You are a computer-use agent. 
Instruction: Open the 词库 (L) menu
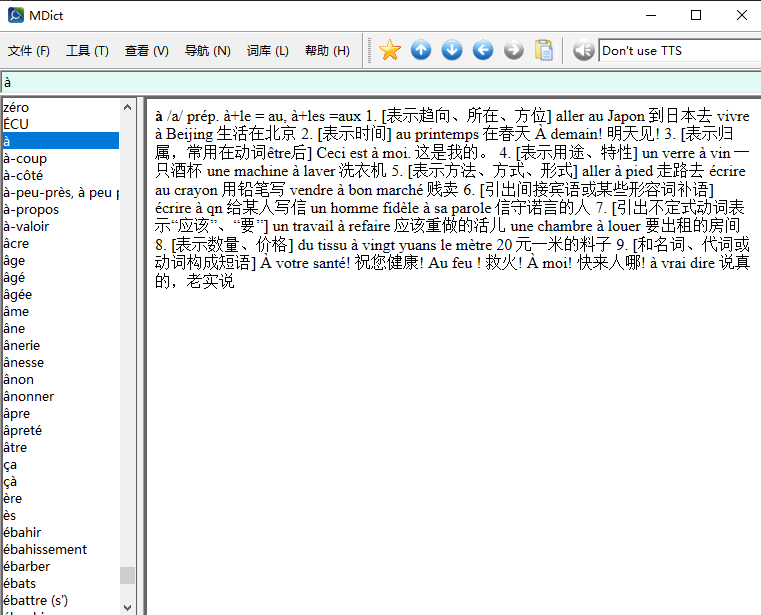click(267, 51)
